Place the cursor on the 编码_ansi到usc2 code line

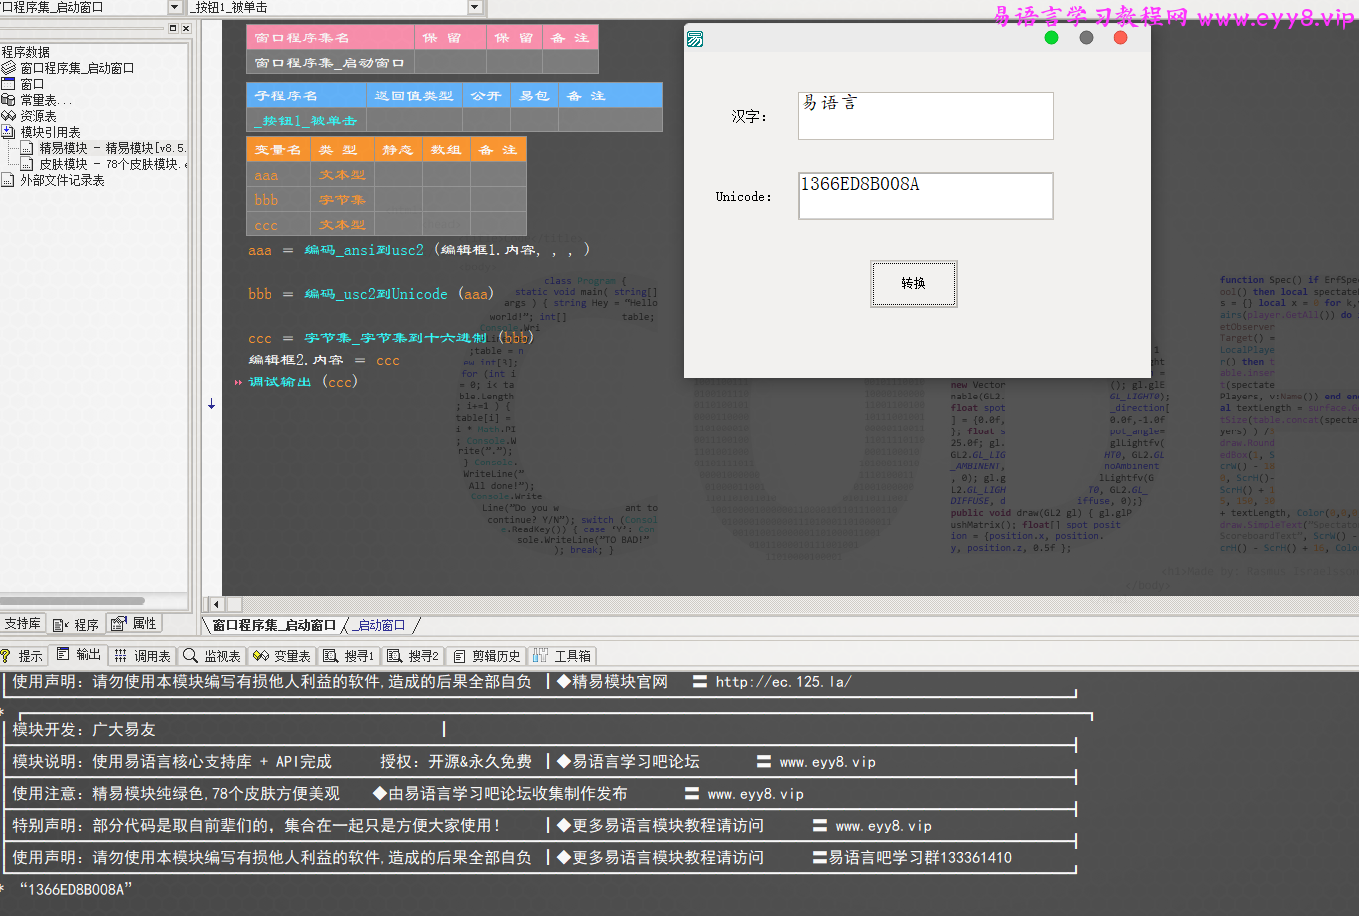419,250
